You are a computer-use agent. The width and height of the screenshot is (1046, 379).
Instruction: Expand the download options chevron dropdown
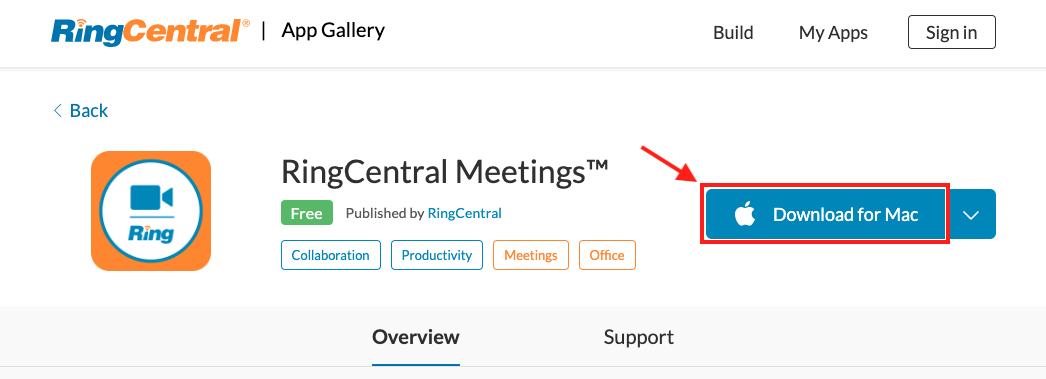coord(971,214)
